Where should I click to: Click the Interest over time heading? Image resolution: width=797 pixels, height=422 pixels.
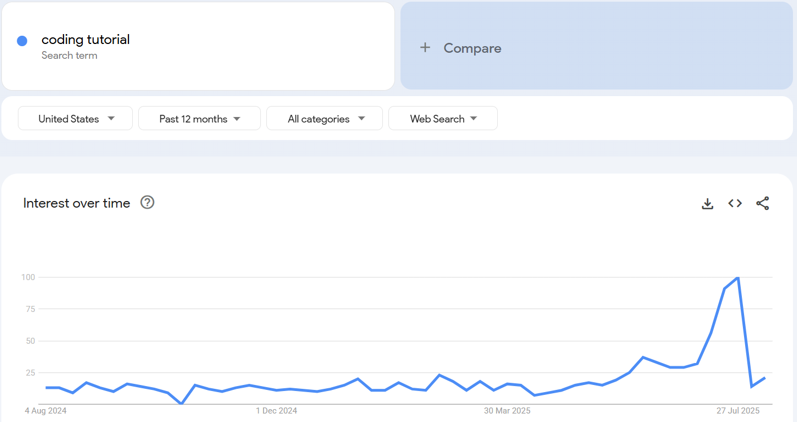pos(77,203)
